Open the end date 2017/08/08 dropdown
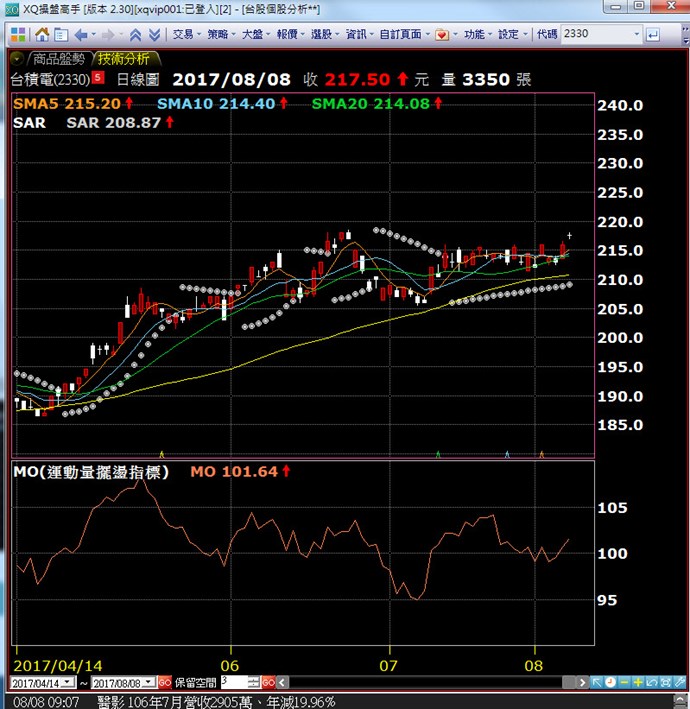The image size is (690, 709). point(150,681)
